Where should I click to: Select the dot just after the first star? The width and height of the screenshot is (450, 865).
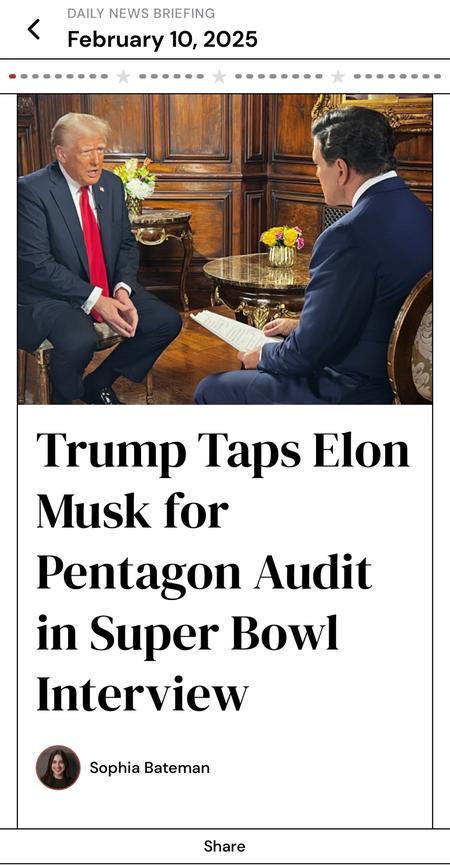(142, 76)
